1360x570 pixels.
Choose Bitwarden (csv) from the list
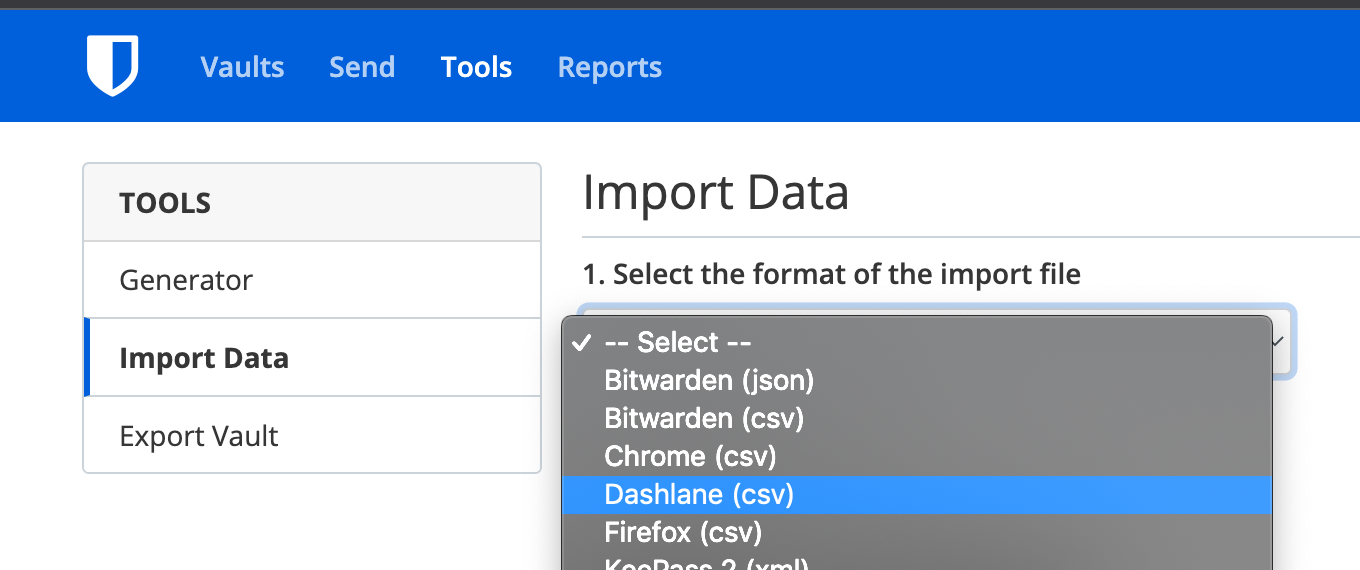pos(704,418)
